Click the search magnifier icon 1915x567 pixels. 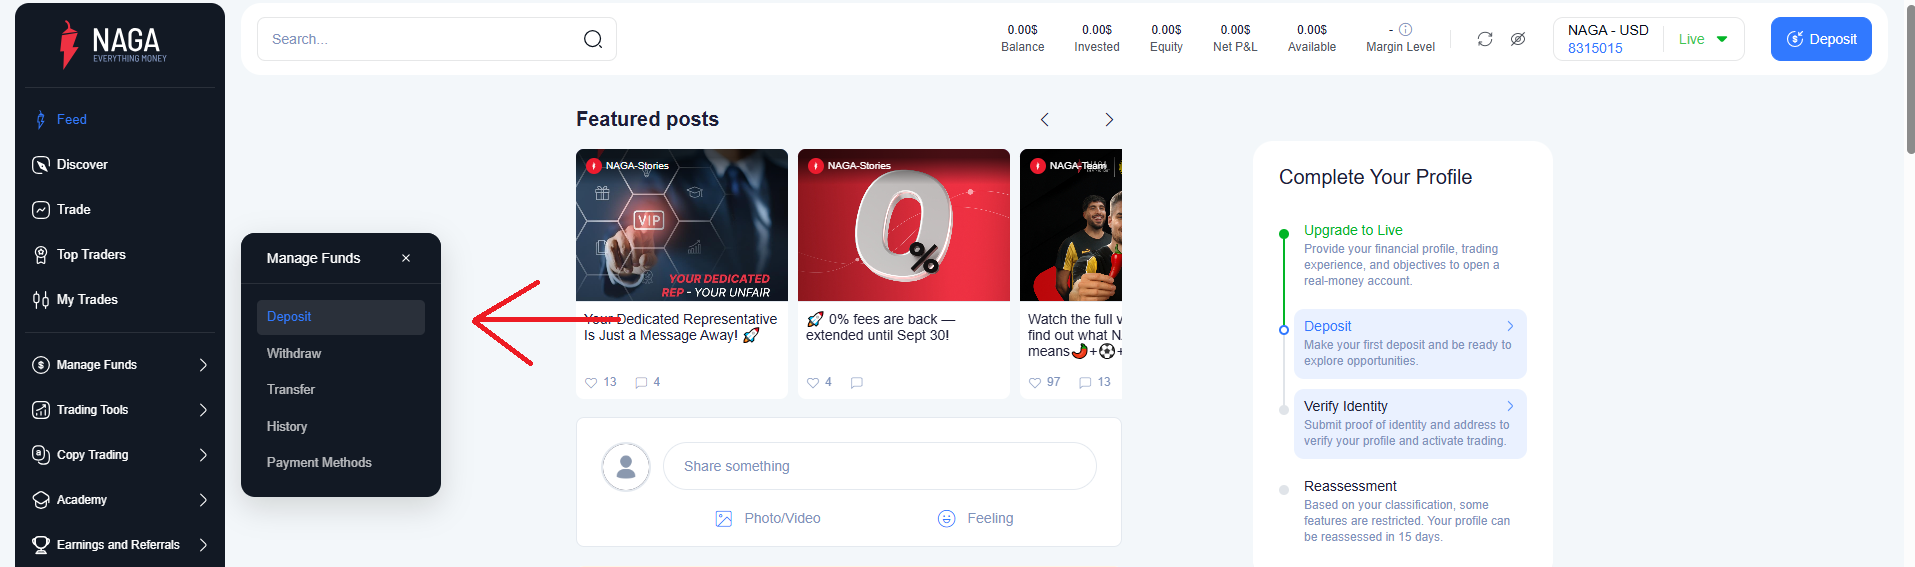pyautogui.click(x=593, y=39)
